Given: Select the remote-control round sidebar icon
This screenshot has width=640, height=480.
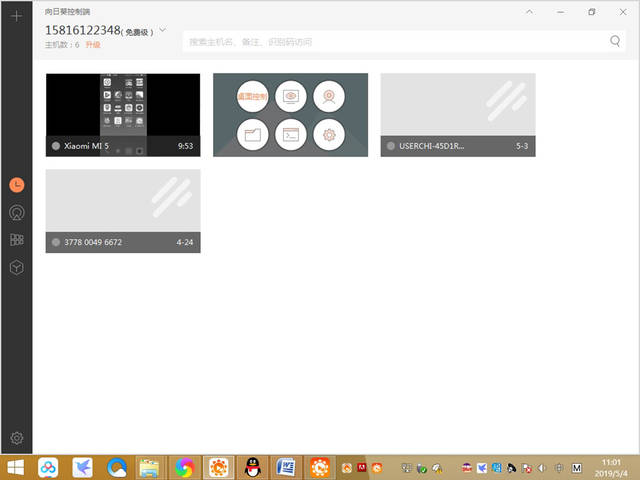Looking at the screenshot, I should click(17, 213).
